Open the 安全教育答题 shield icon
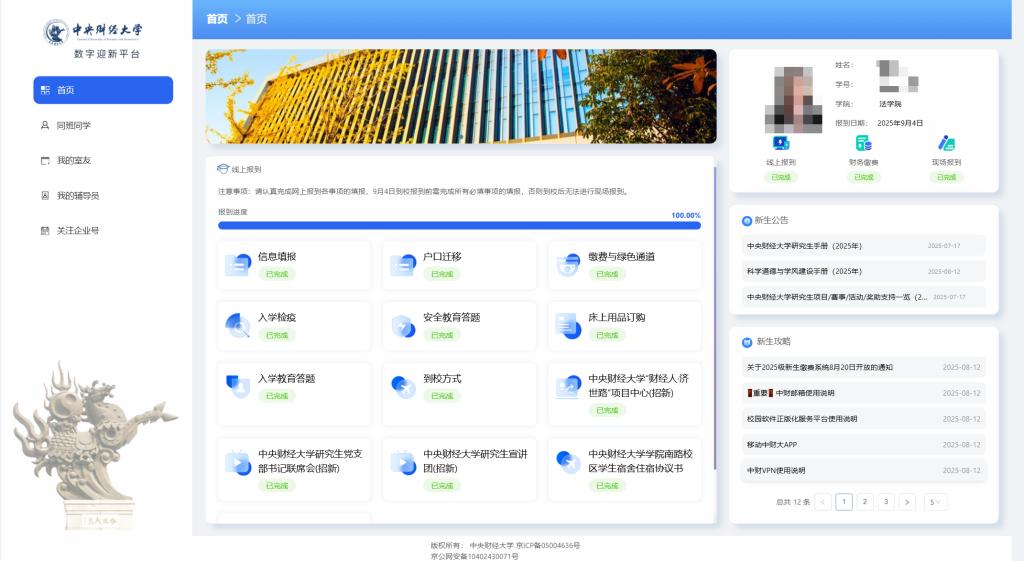 tap(403, 325)
